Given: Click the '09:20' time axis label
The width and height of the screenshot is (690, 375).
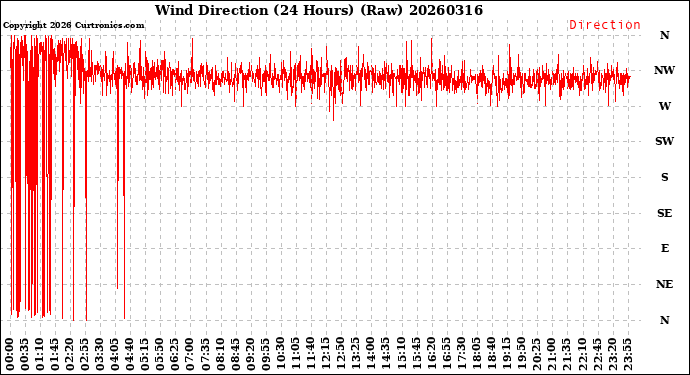Looking at the screenshot, I should (251, 354).
